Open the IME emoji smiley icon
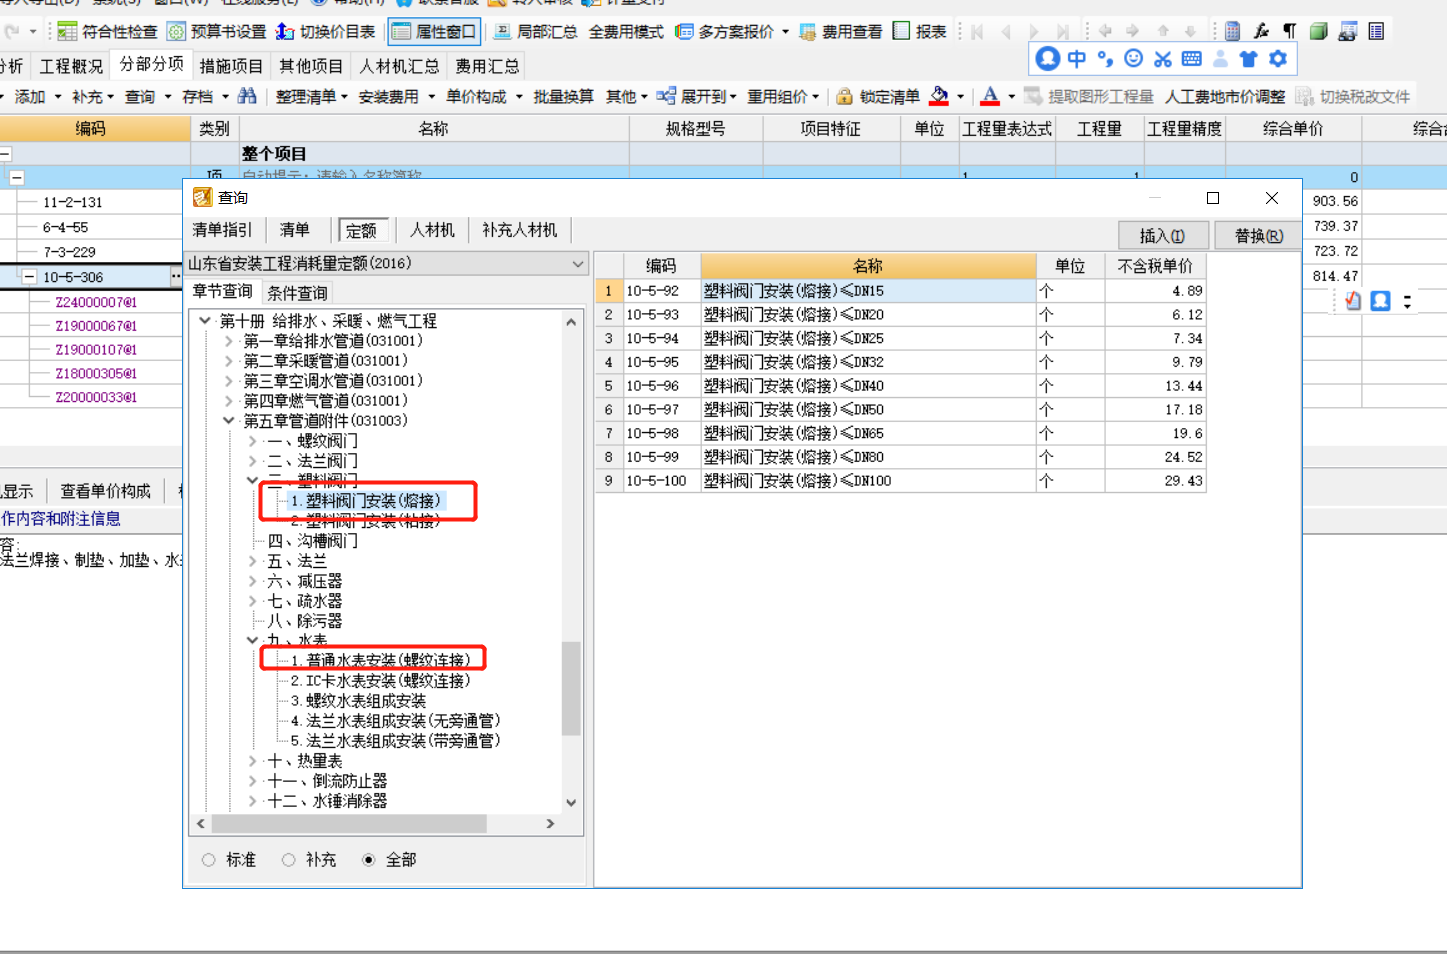Image resolution: width=1447 pixels, height=954 pixels. pos(1133,59)
